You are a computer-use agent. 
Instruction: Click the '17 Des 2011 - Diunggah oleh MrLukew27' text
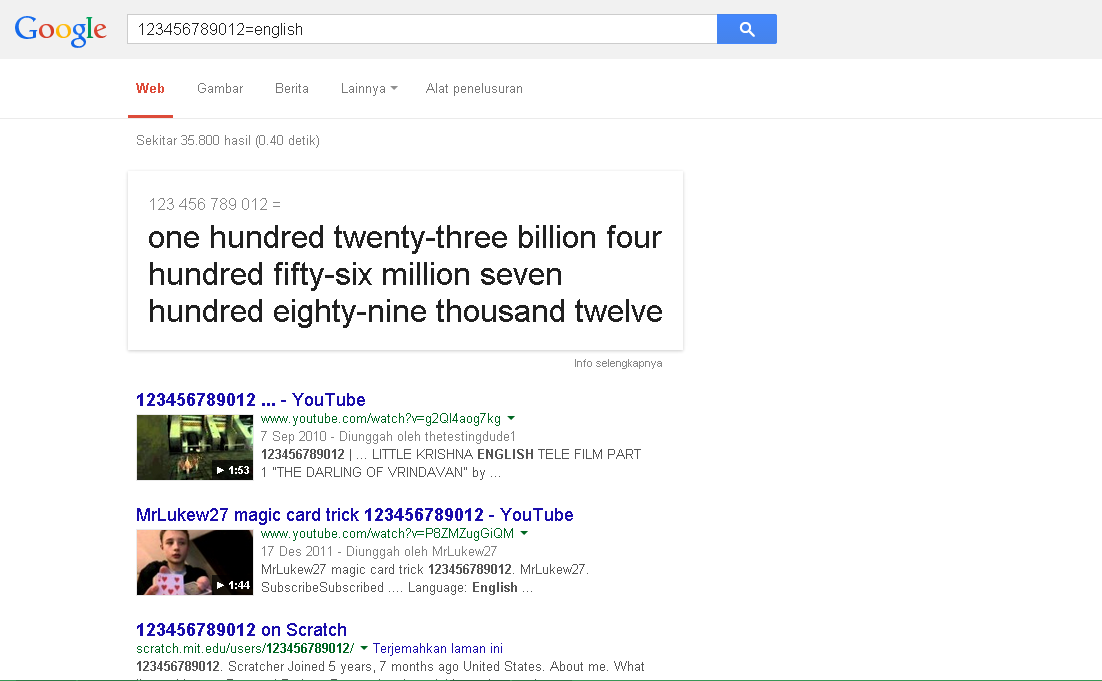379,552
